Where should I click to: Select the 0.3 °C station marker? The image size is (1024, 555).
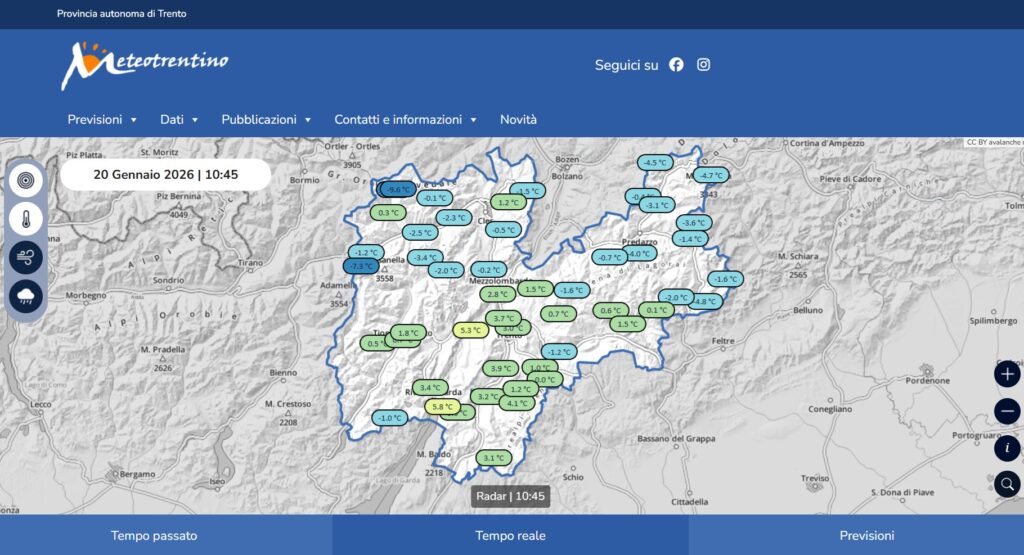point(388,212)
